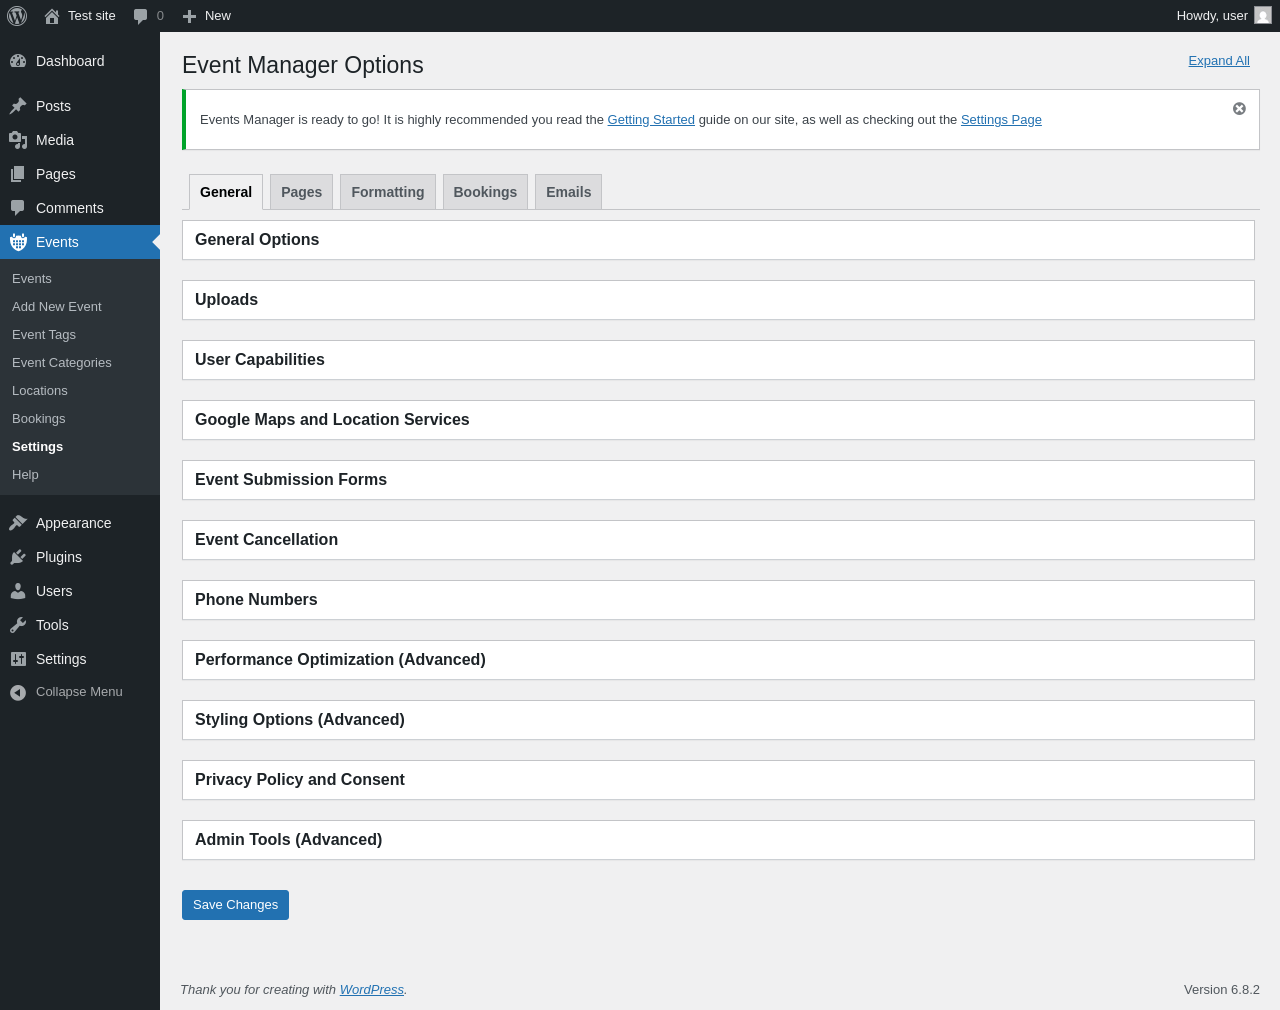
Task: Dismiss the Events Manager notice
Action: click(x=1239, y=108)
